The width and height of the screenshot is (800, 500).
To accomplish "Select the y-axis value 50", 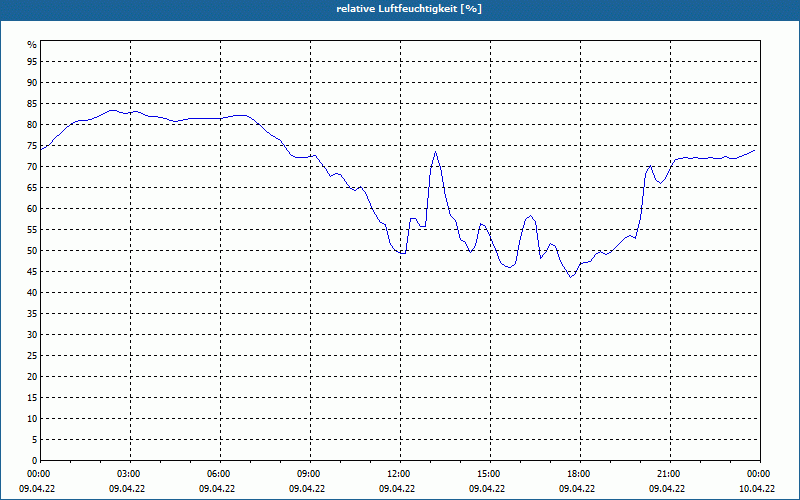I will coord(32,251).
